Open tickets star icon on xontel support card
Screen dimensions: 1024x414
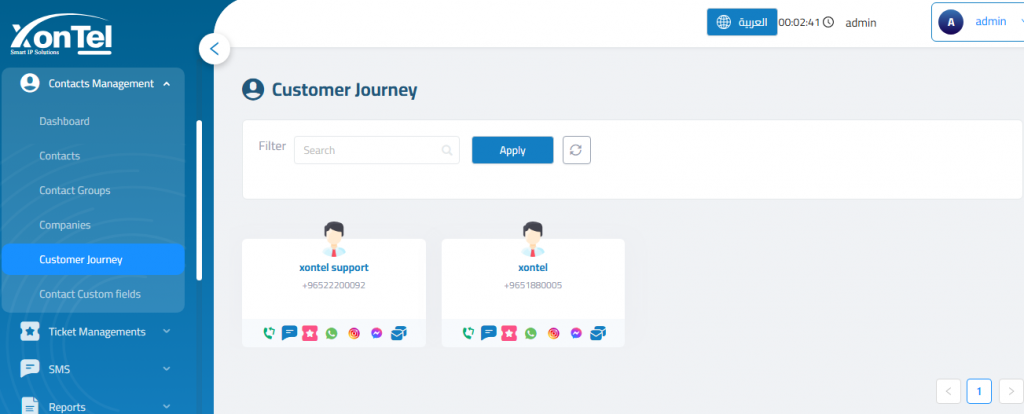click(310, 333)
